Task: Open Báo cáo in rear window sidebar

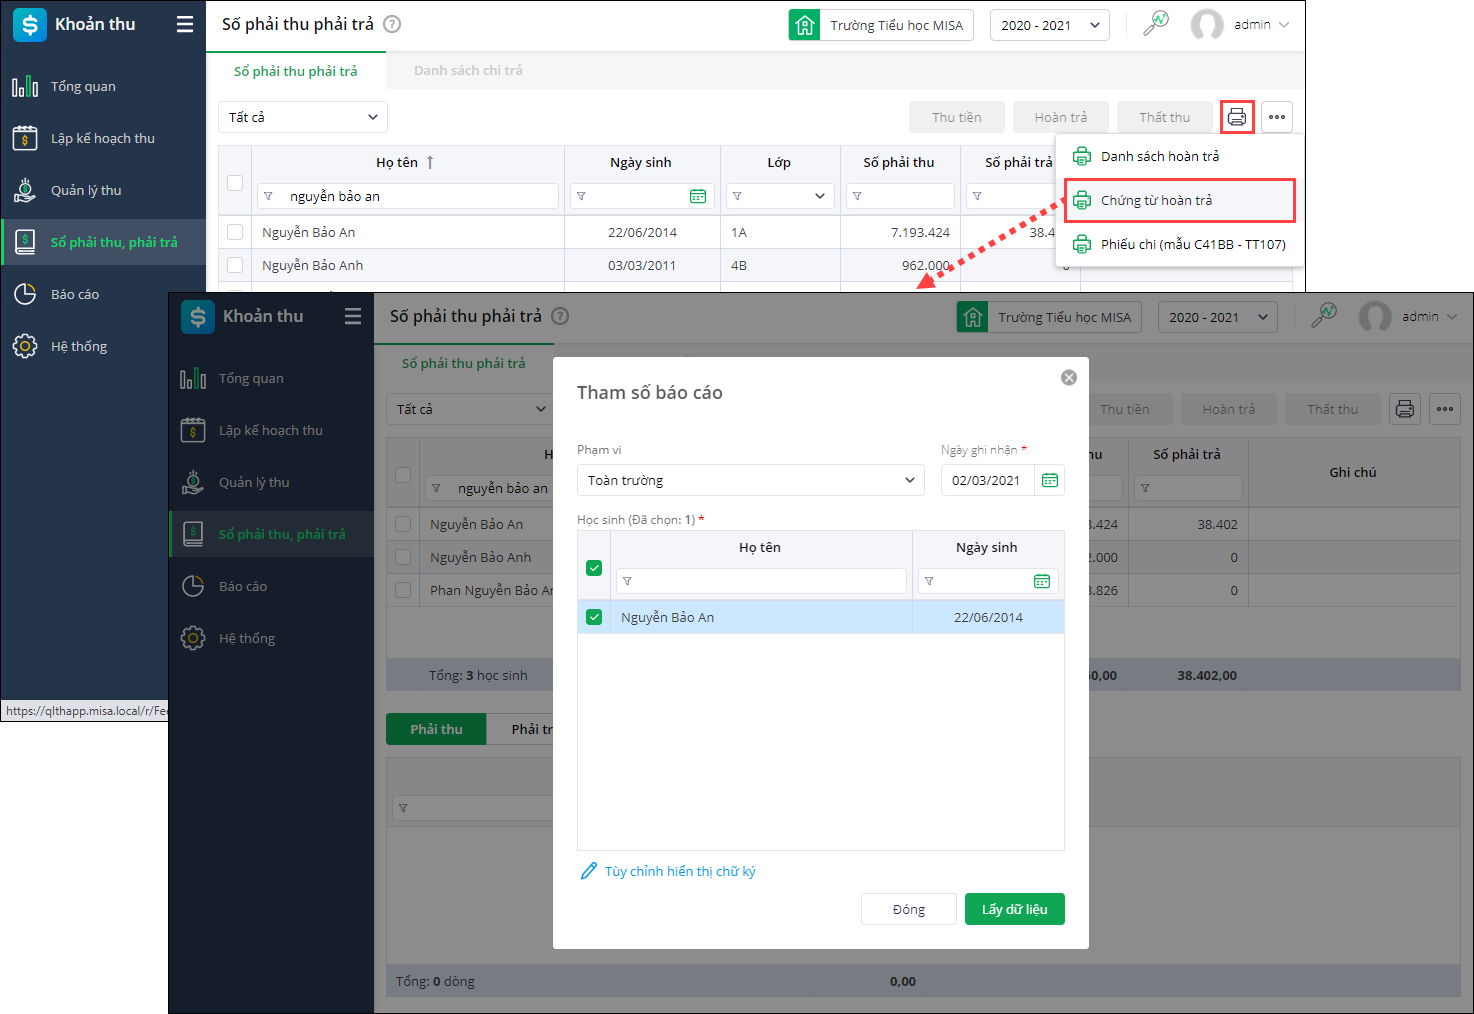Action: click(x=103, y=294)
